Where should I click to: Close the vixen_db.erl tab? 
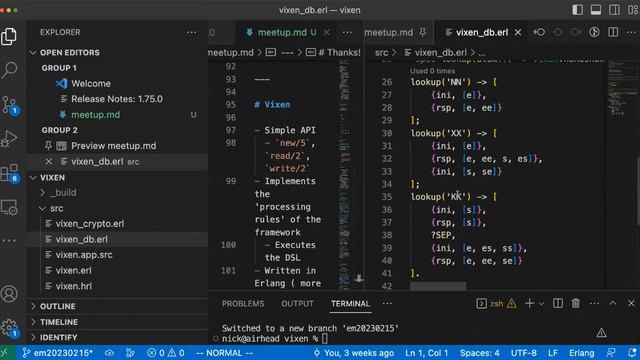point(518,32)
